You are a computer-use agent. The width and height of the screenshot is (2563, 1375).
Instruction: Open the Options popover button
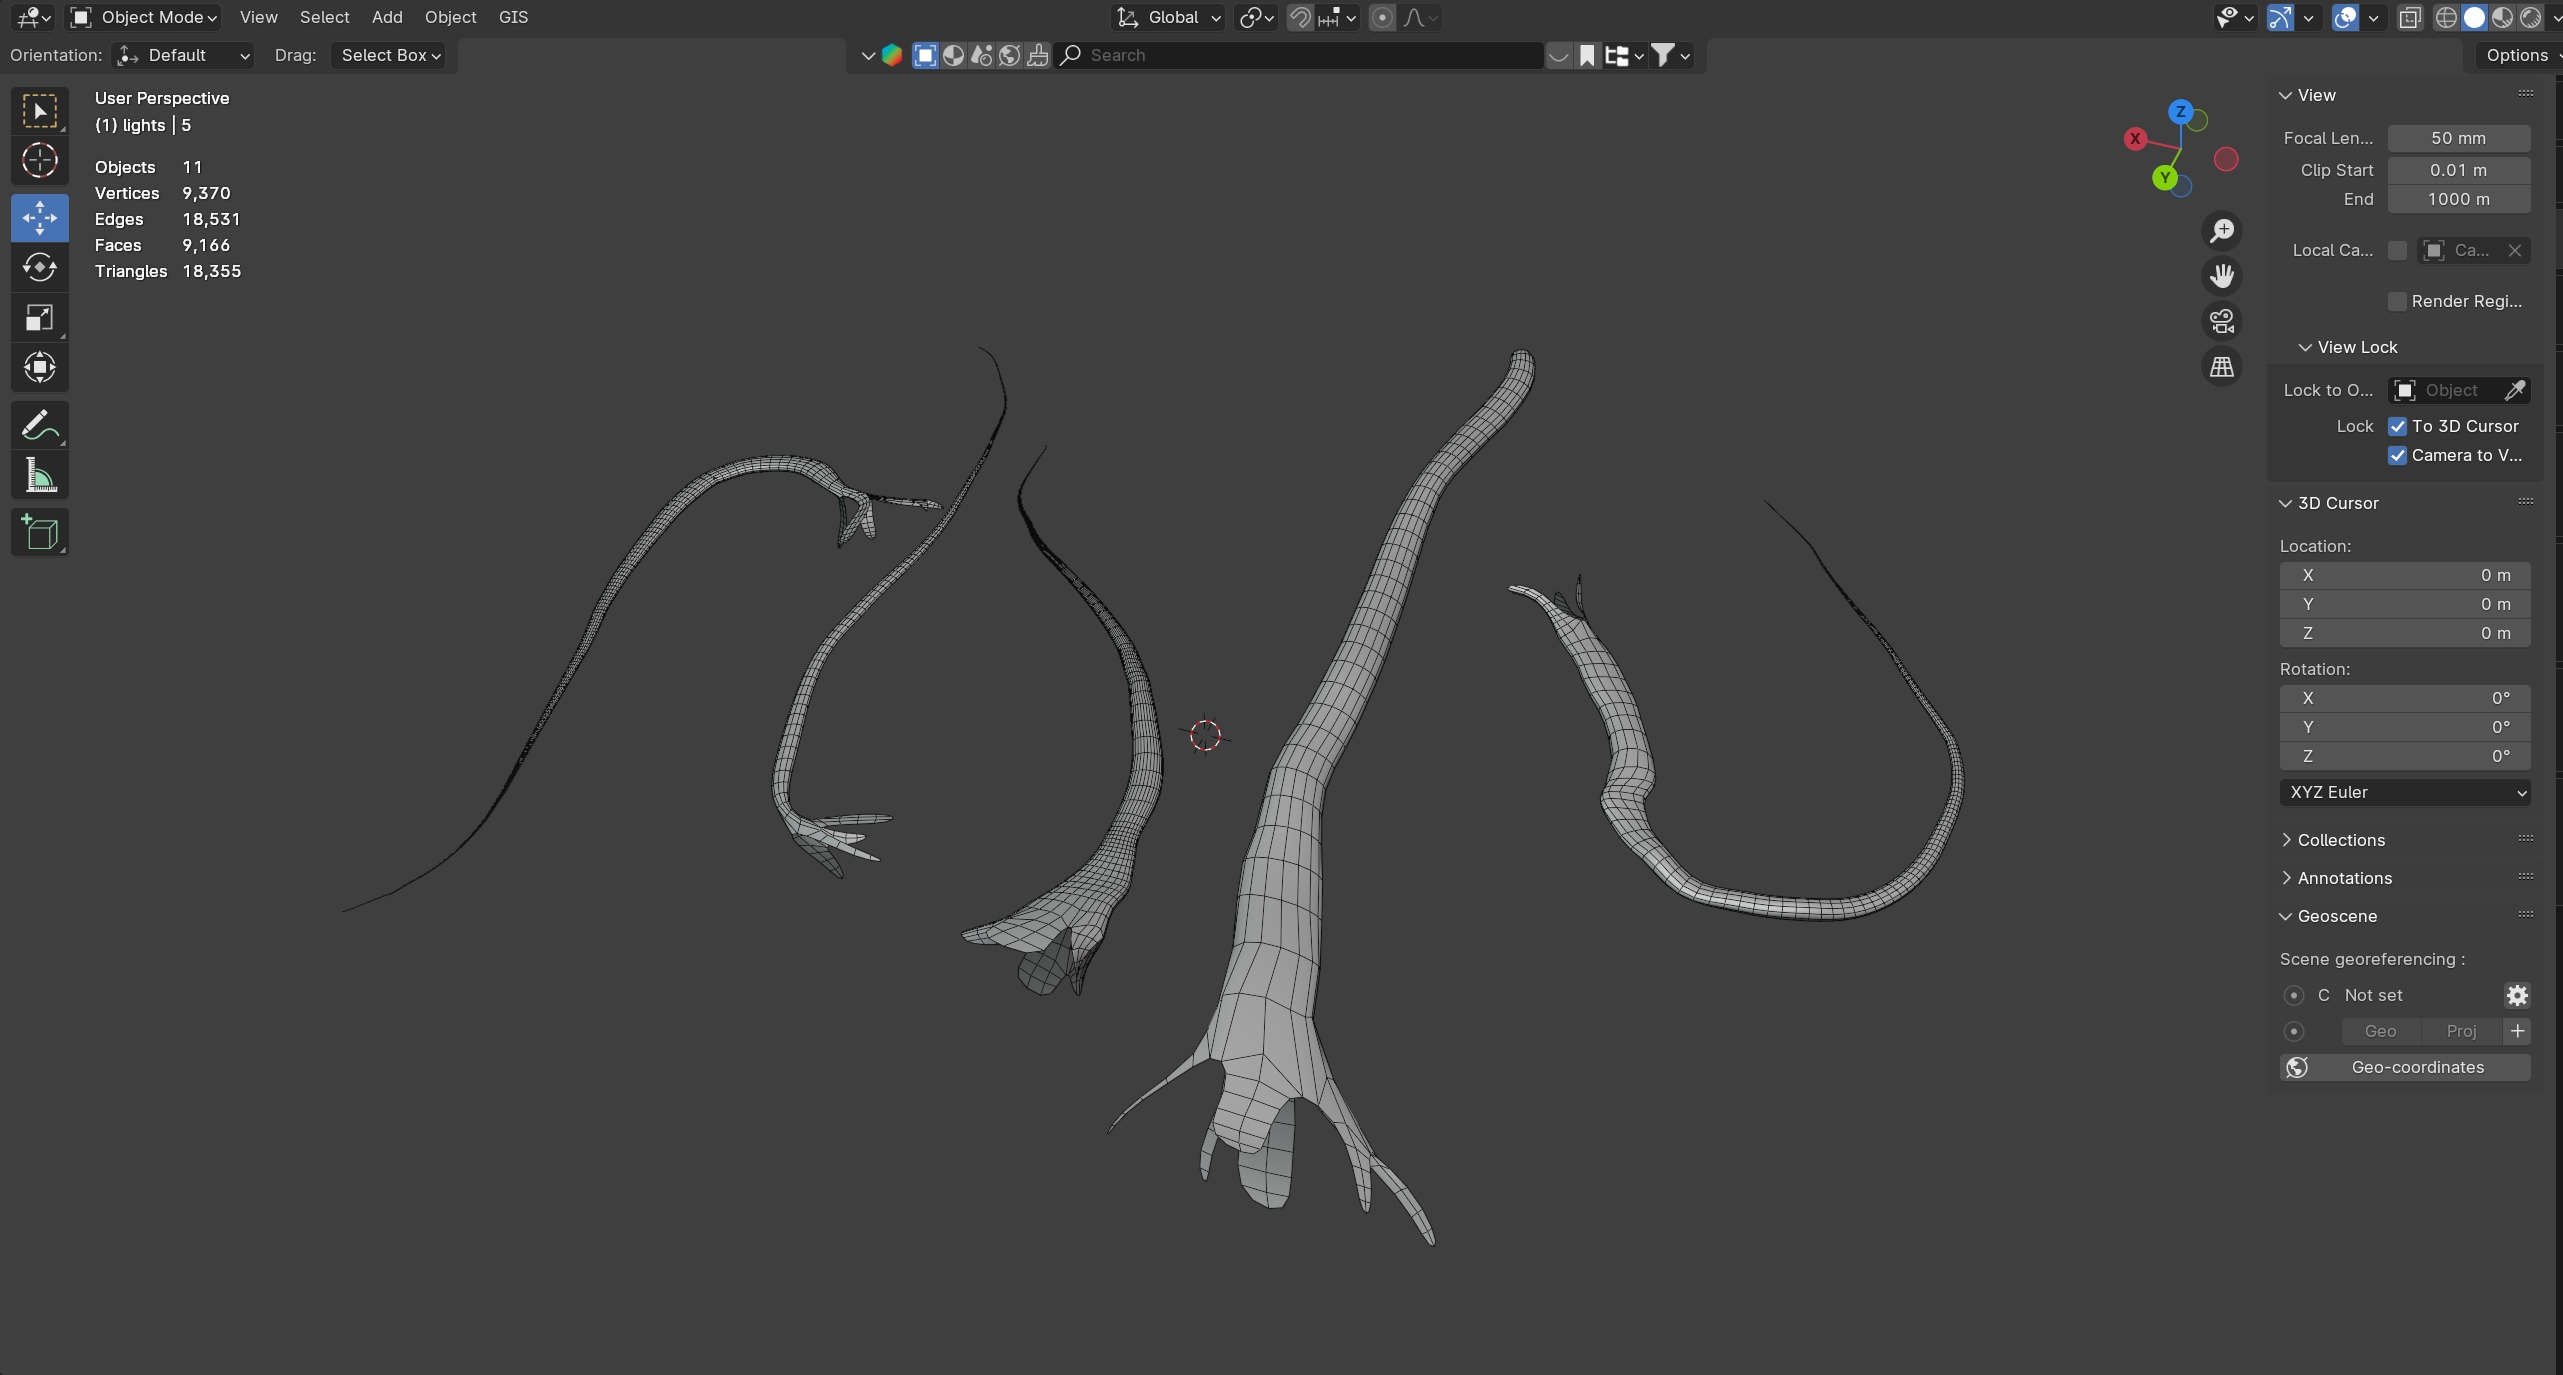click(2516, 55)
